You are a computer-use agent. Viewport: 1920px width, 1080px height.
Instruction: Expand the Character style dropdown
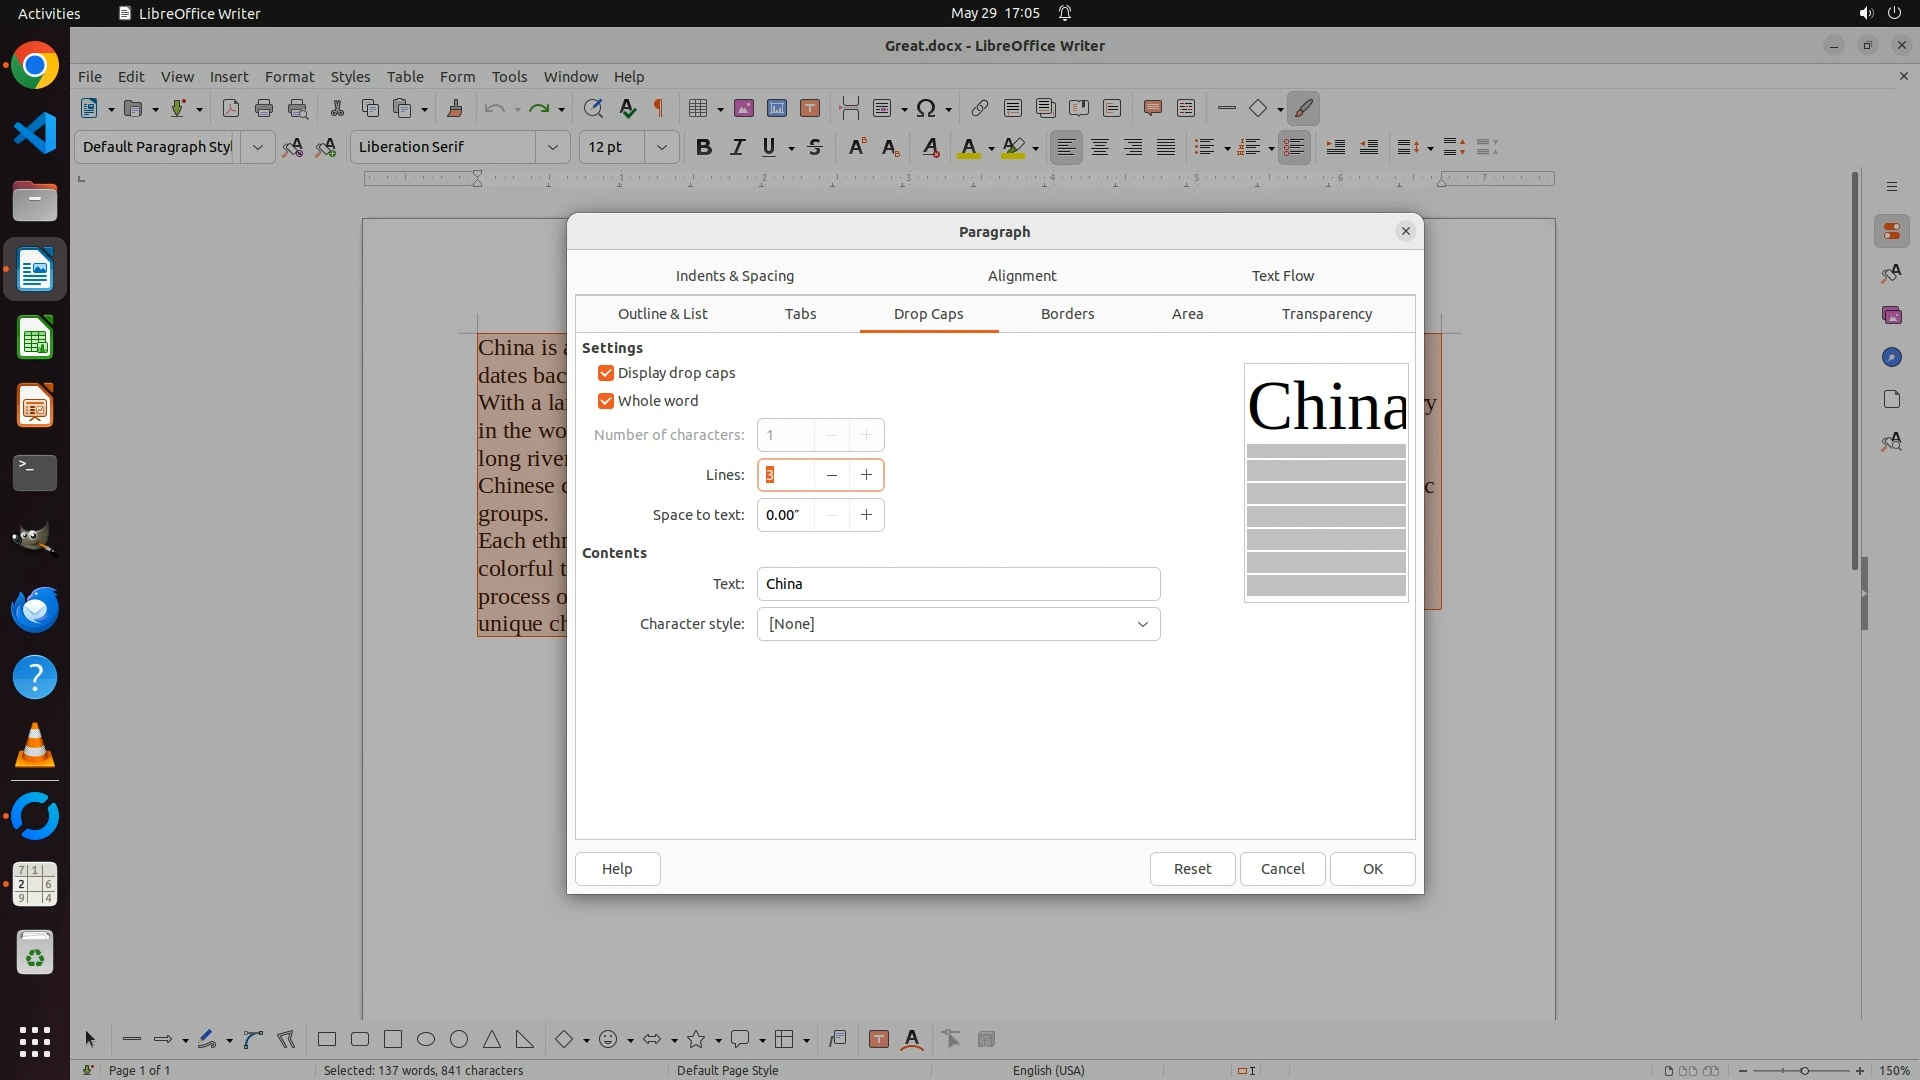[x=1142, y=624]
